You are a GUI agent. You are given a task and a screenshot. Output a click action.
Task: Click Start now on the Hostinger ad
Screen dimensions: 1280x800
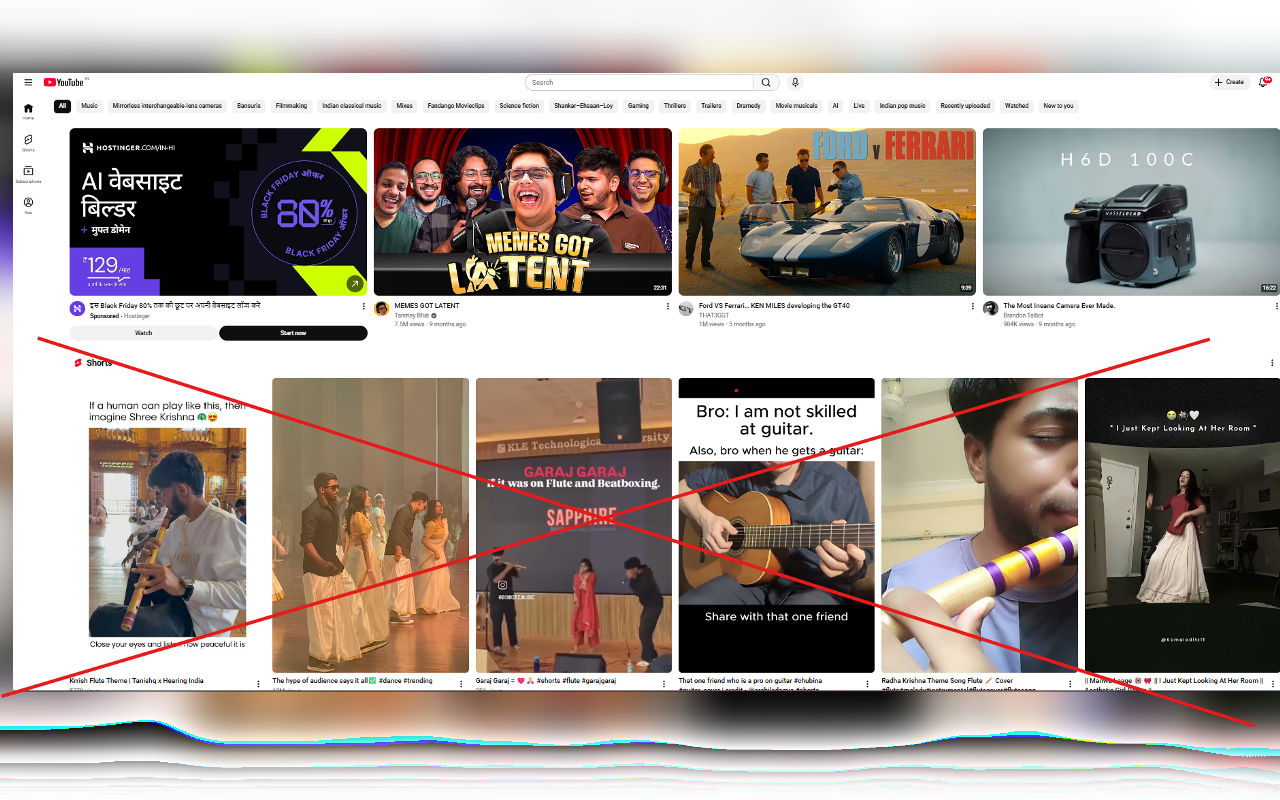293,333
